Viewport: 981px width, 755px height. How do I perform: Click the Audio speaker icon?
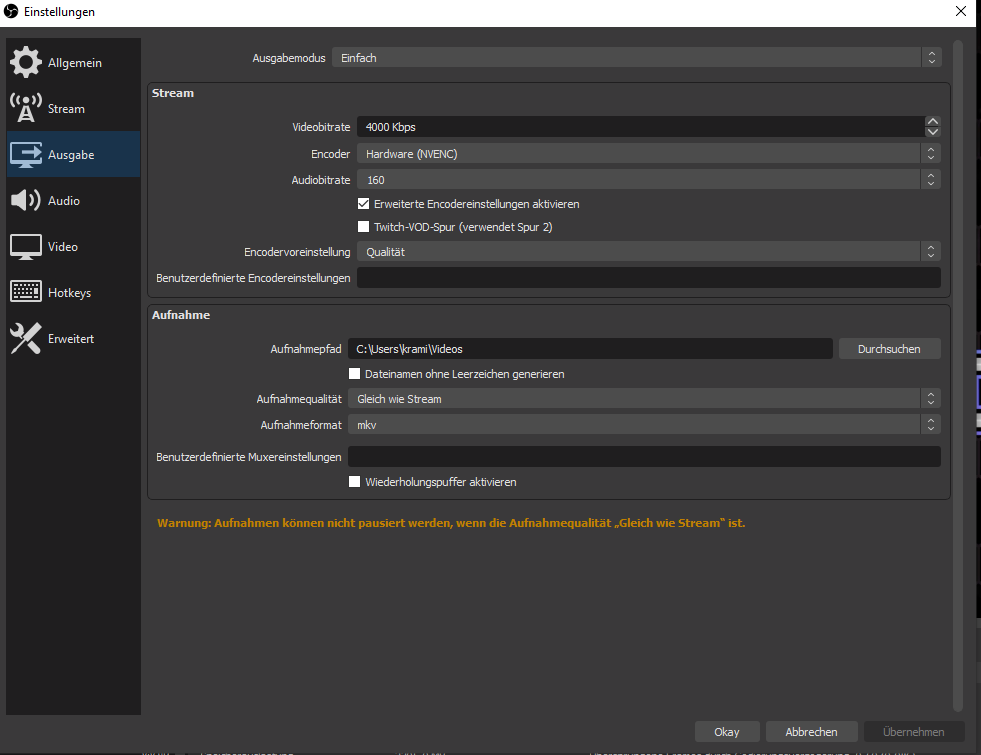point(26,201)
